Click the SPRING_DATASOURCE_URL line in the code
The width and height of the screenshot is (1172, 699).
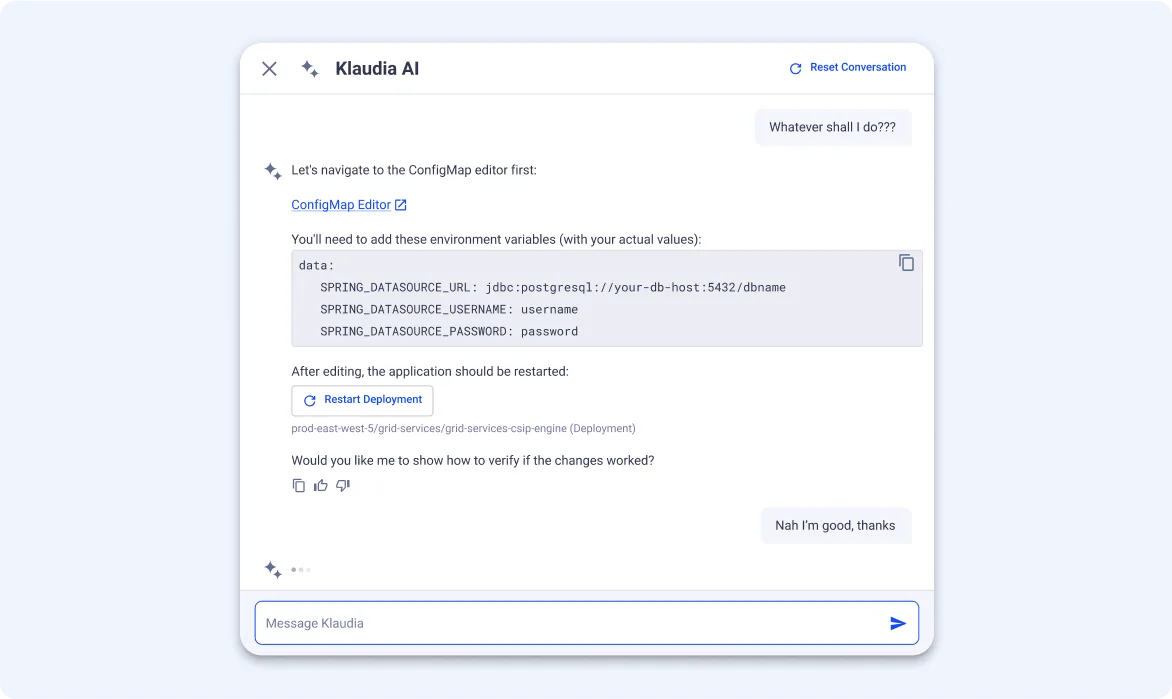[552, 288]
